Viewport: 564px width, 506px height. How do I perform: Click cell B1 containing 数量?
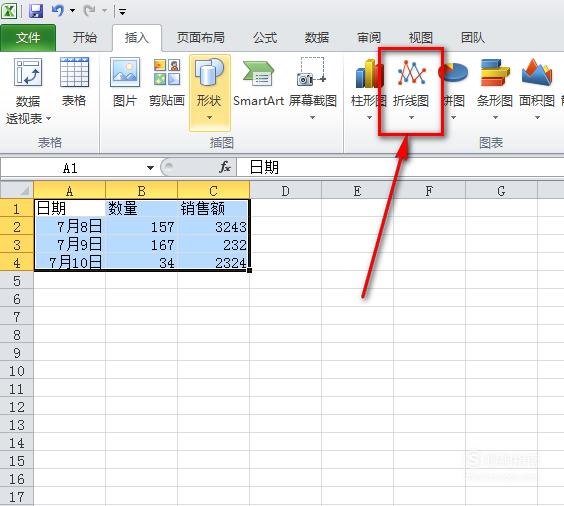pyautogui.click(x=141, y=208)
